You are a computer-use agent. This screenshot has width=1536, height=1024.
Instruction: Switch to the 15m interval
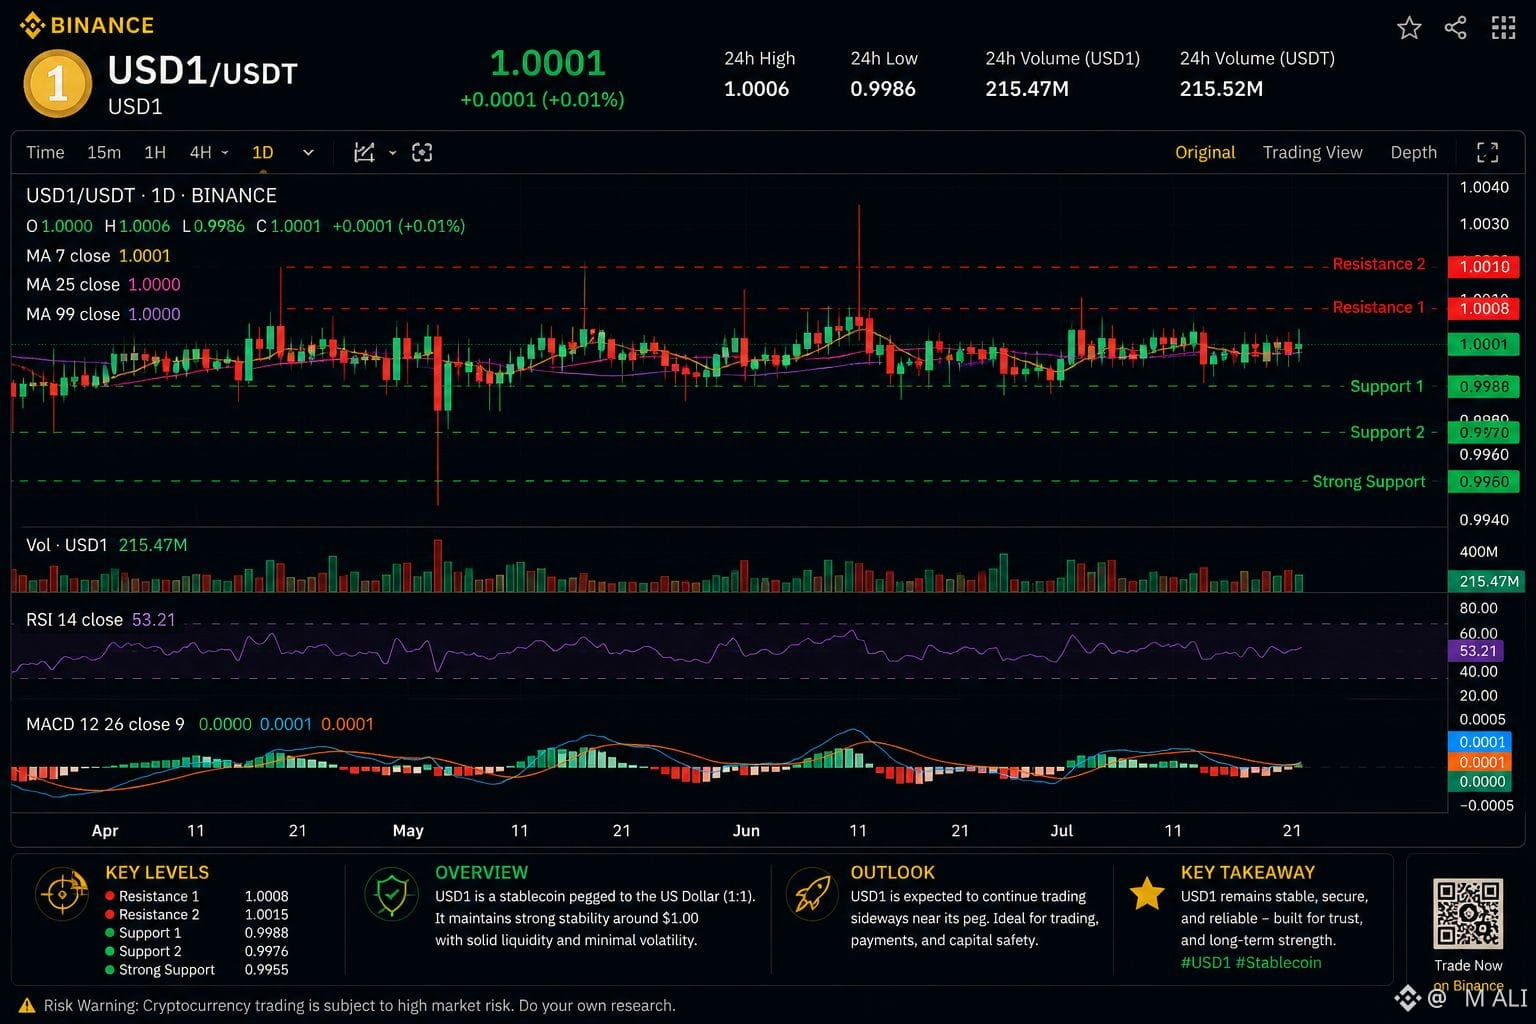point(104,152)
